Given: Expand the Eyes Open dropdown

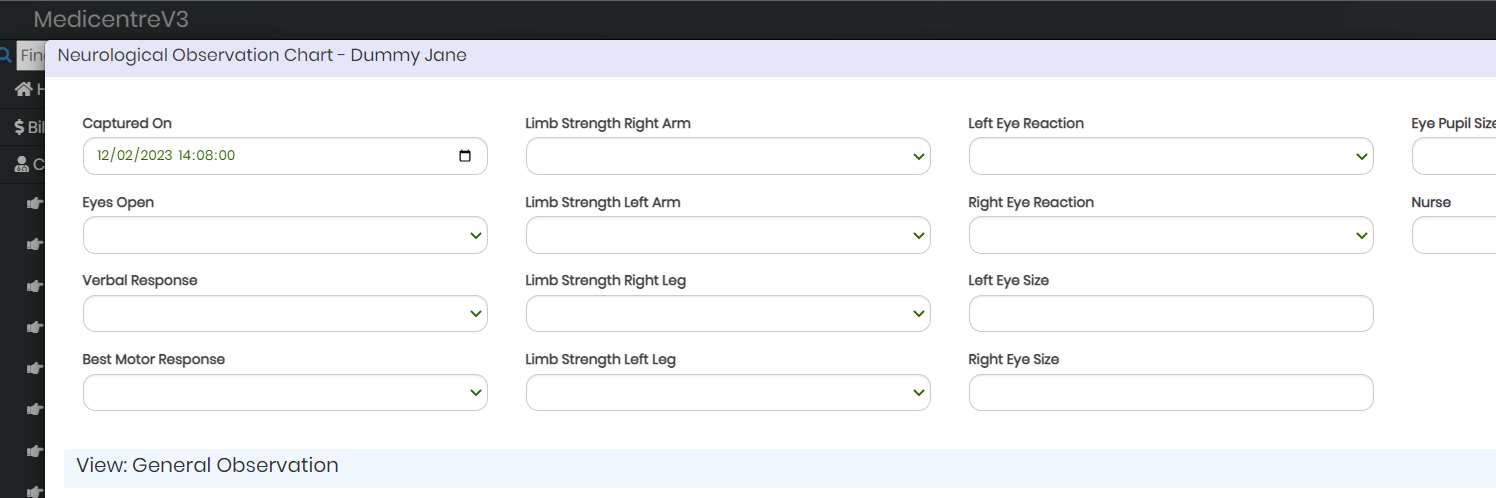Looking at the screenshot, I should coord(285,235).
